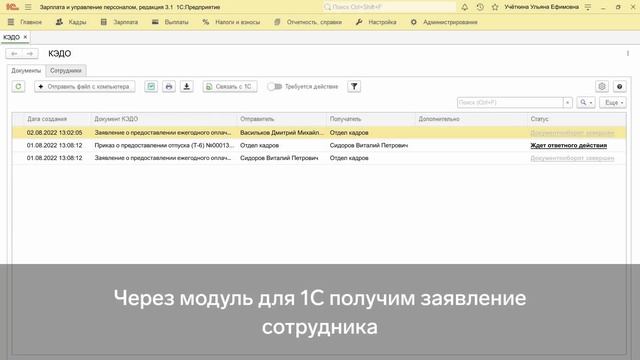Click the green sign document icon
The height and width of the screenshot is (360, 640).
tap(151, 87)
